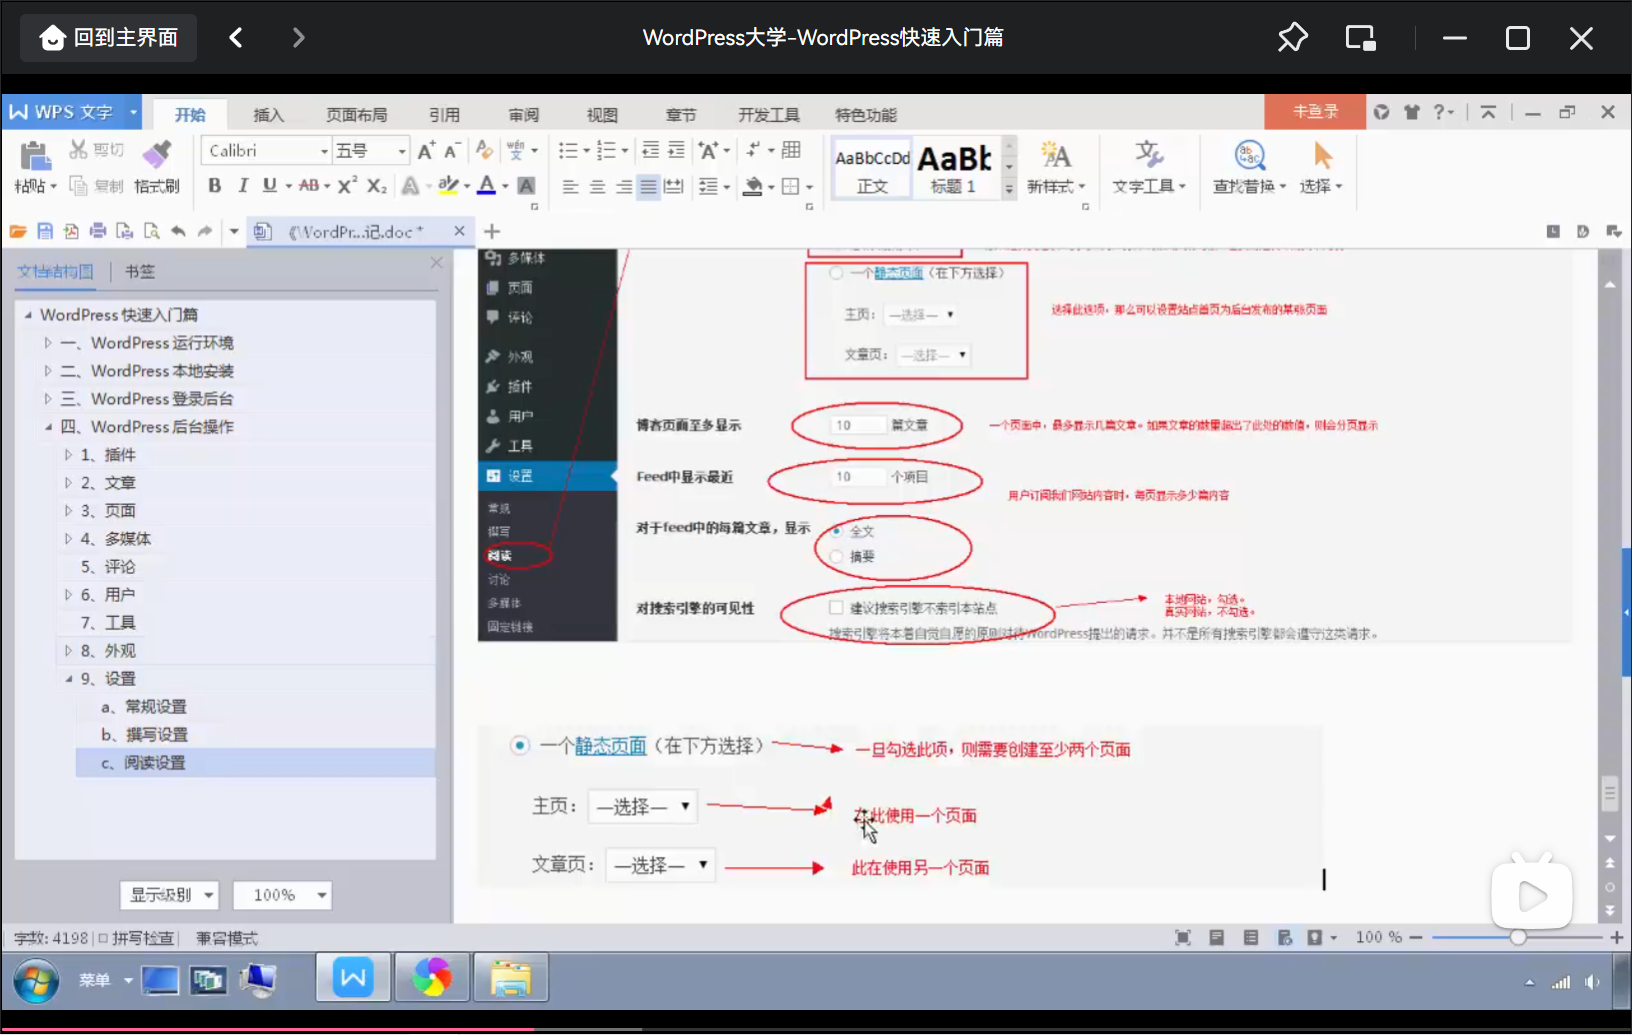Click the font color red A swatch
The height and width of the screenshot is (1035, 1632).
coord(486,186)
